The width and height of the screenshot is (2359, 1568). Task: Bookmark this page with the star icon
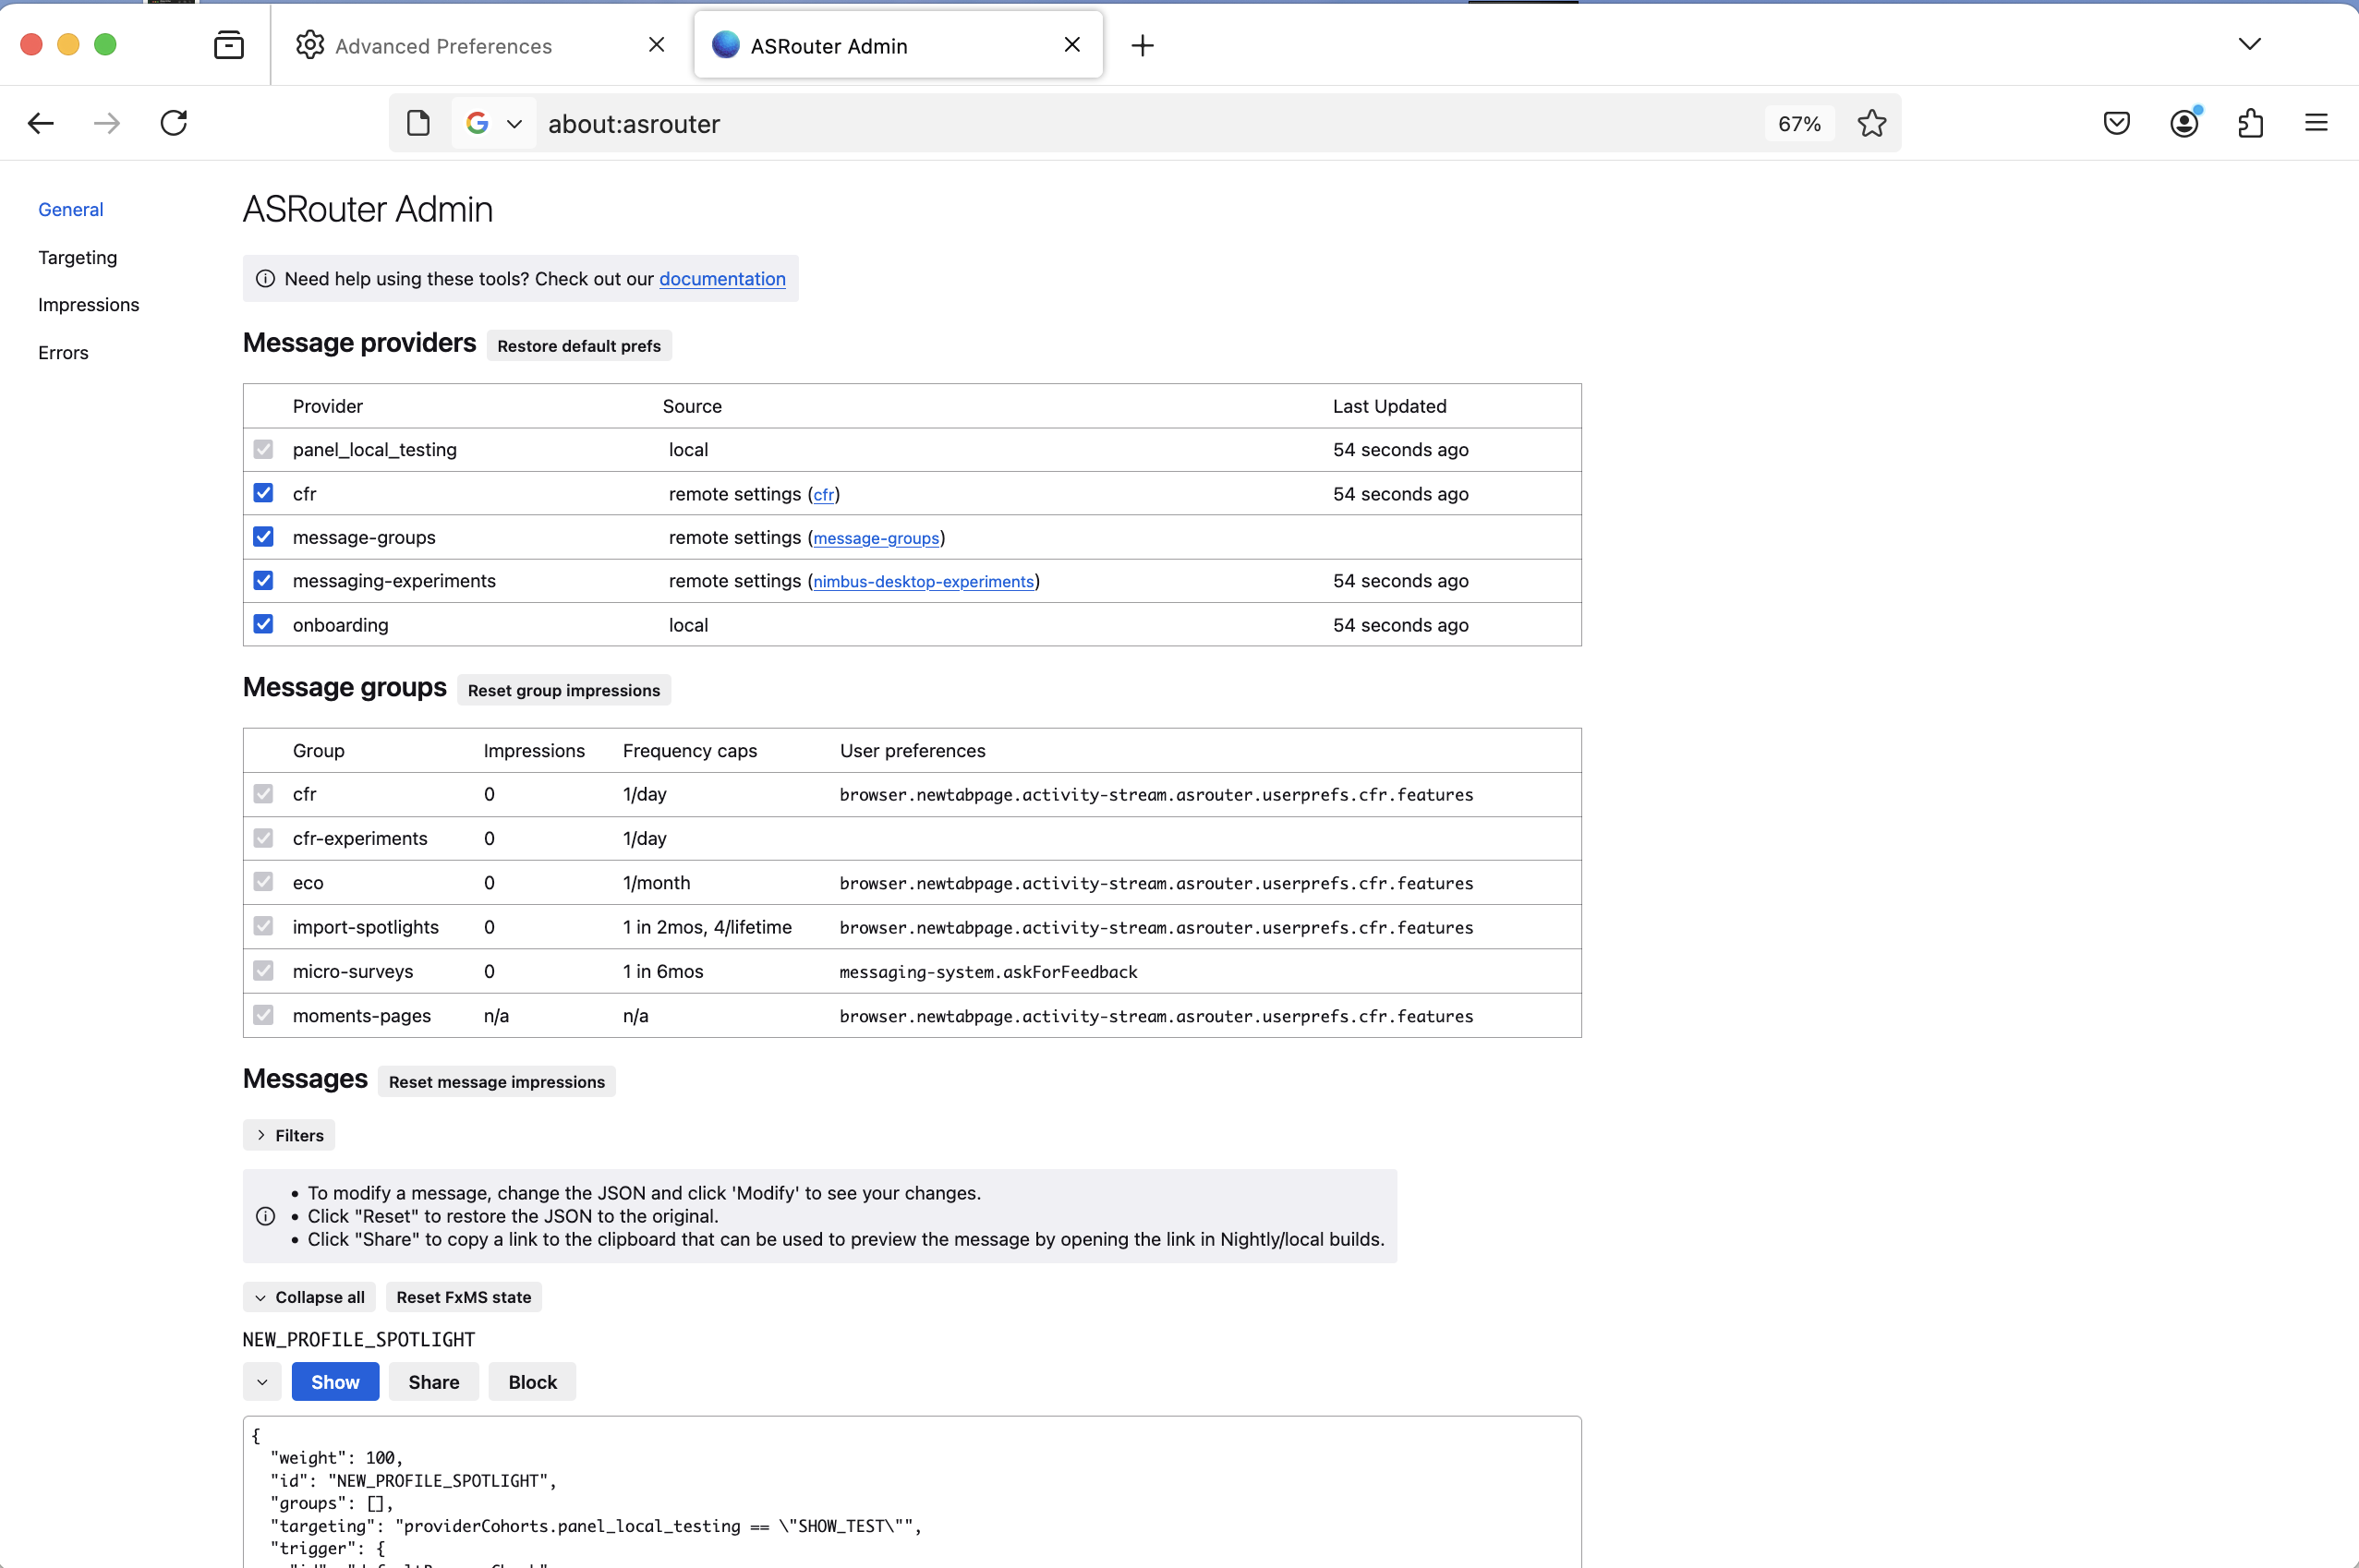[x=1871, y=122]
